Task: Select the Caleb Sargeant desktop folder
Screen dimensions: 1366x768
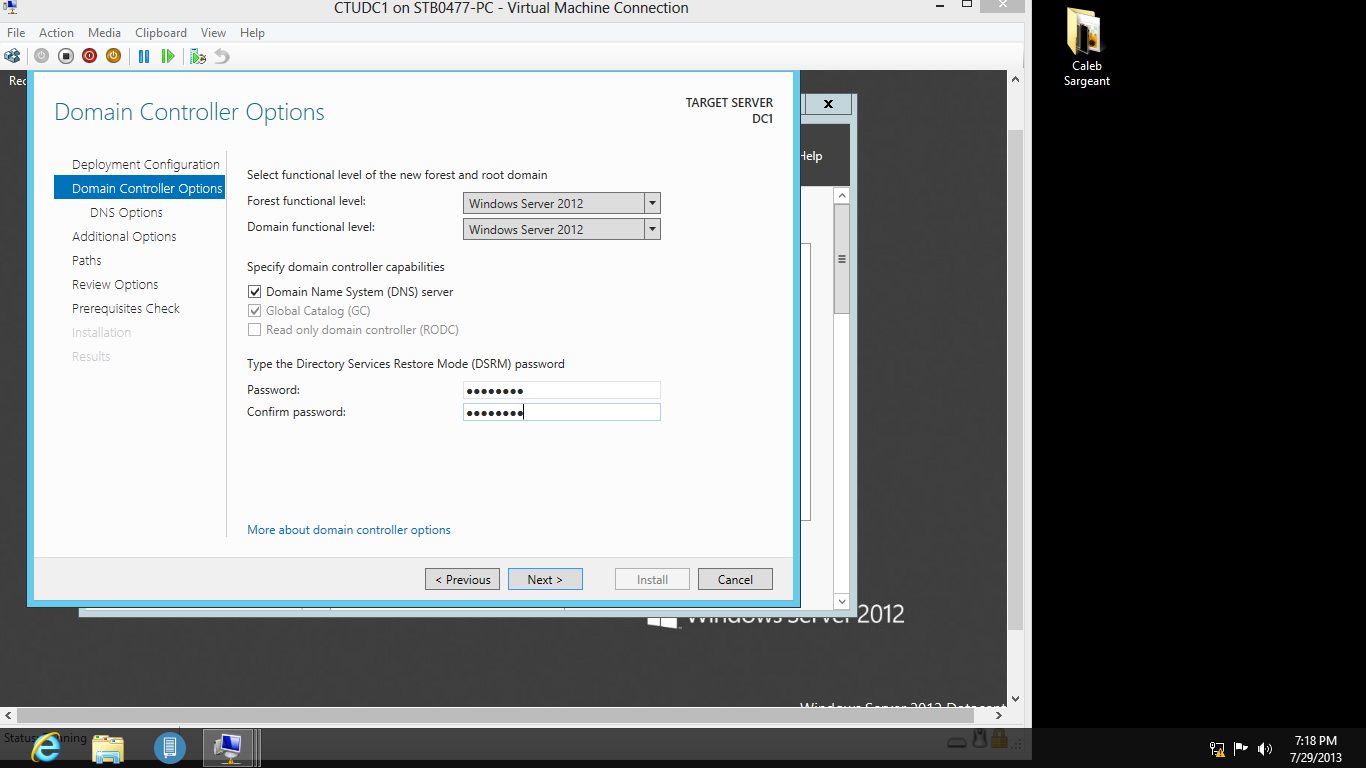Action: 1086,47
